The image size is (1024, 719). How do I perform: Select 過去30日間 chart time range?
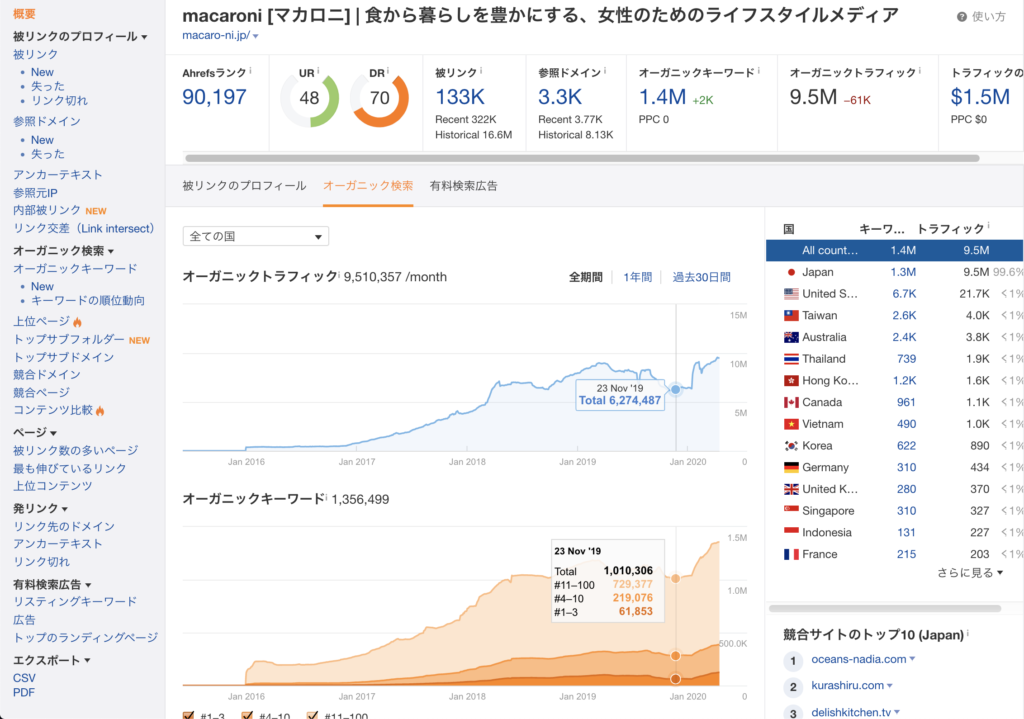pyautogui.click(x=701, y=278)
